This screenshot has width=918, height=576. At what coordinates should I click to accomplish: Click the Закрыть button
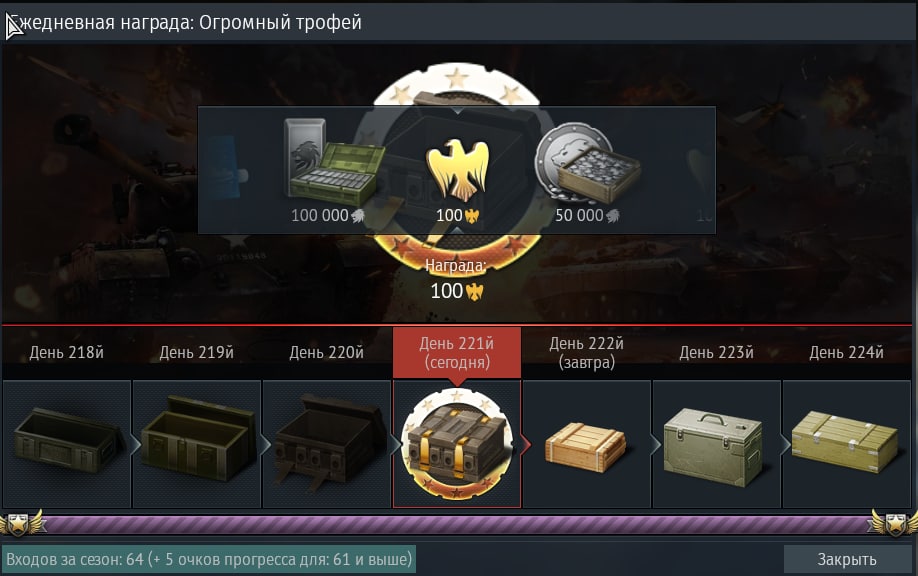847,559
